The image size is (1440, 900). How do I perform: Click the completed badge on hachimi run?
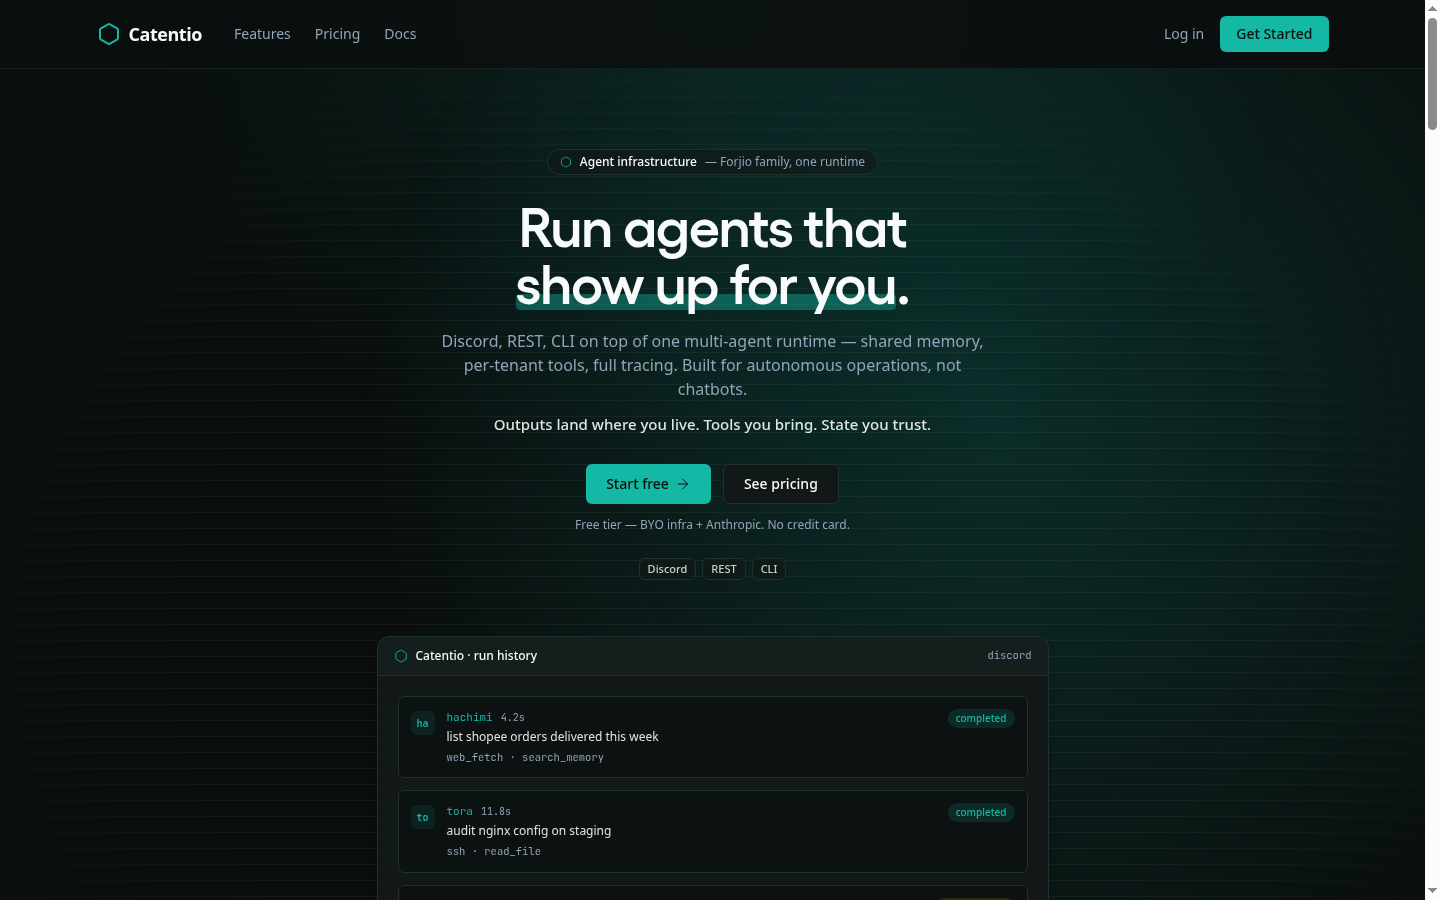click(981, 718)
